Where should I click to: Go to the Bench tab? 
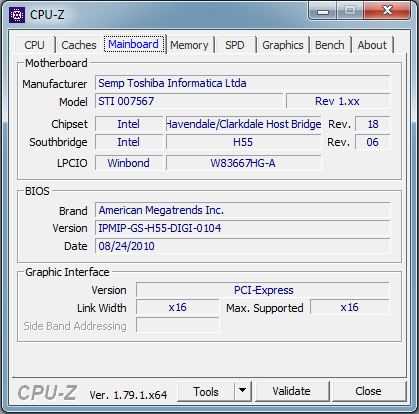pos(330,45)
